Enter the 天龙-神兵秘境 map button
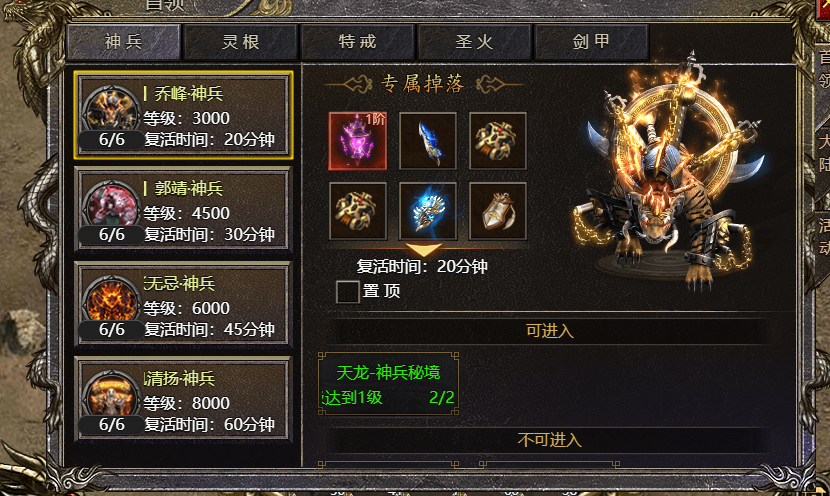The height and width of the screenshot is (496, 830). (x=389, y=384)
